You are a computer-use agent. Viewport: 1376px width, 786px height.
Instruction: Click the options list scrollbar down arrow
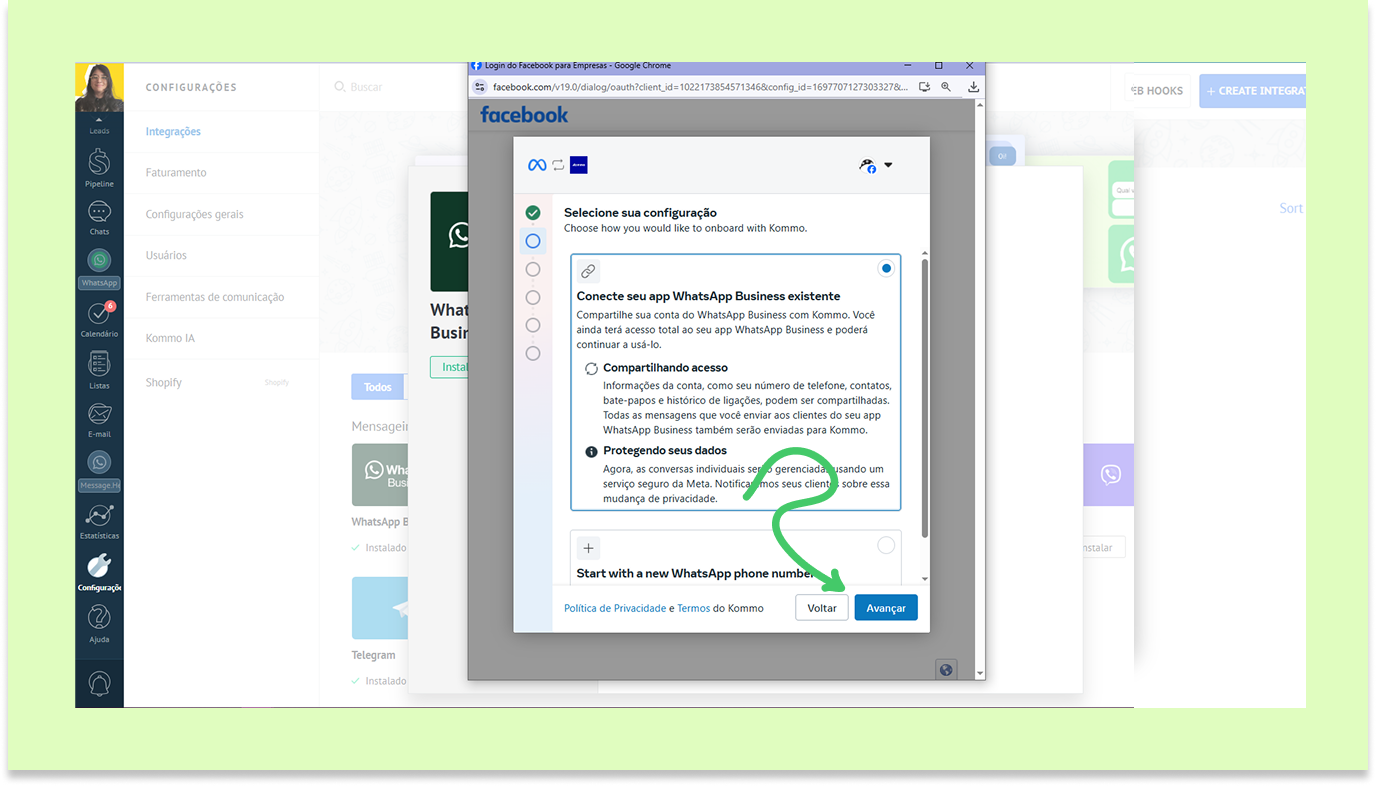tap(925, 579)
